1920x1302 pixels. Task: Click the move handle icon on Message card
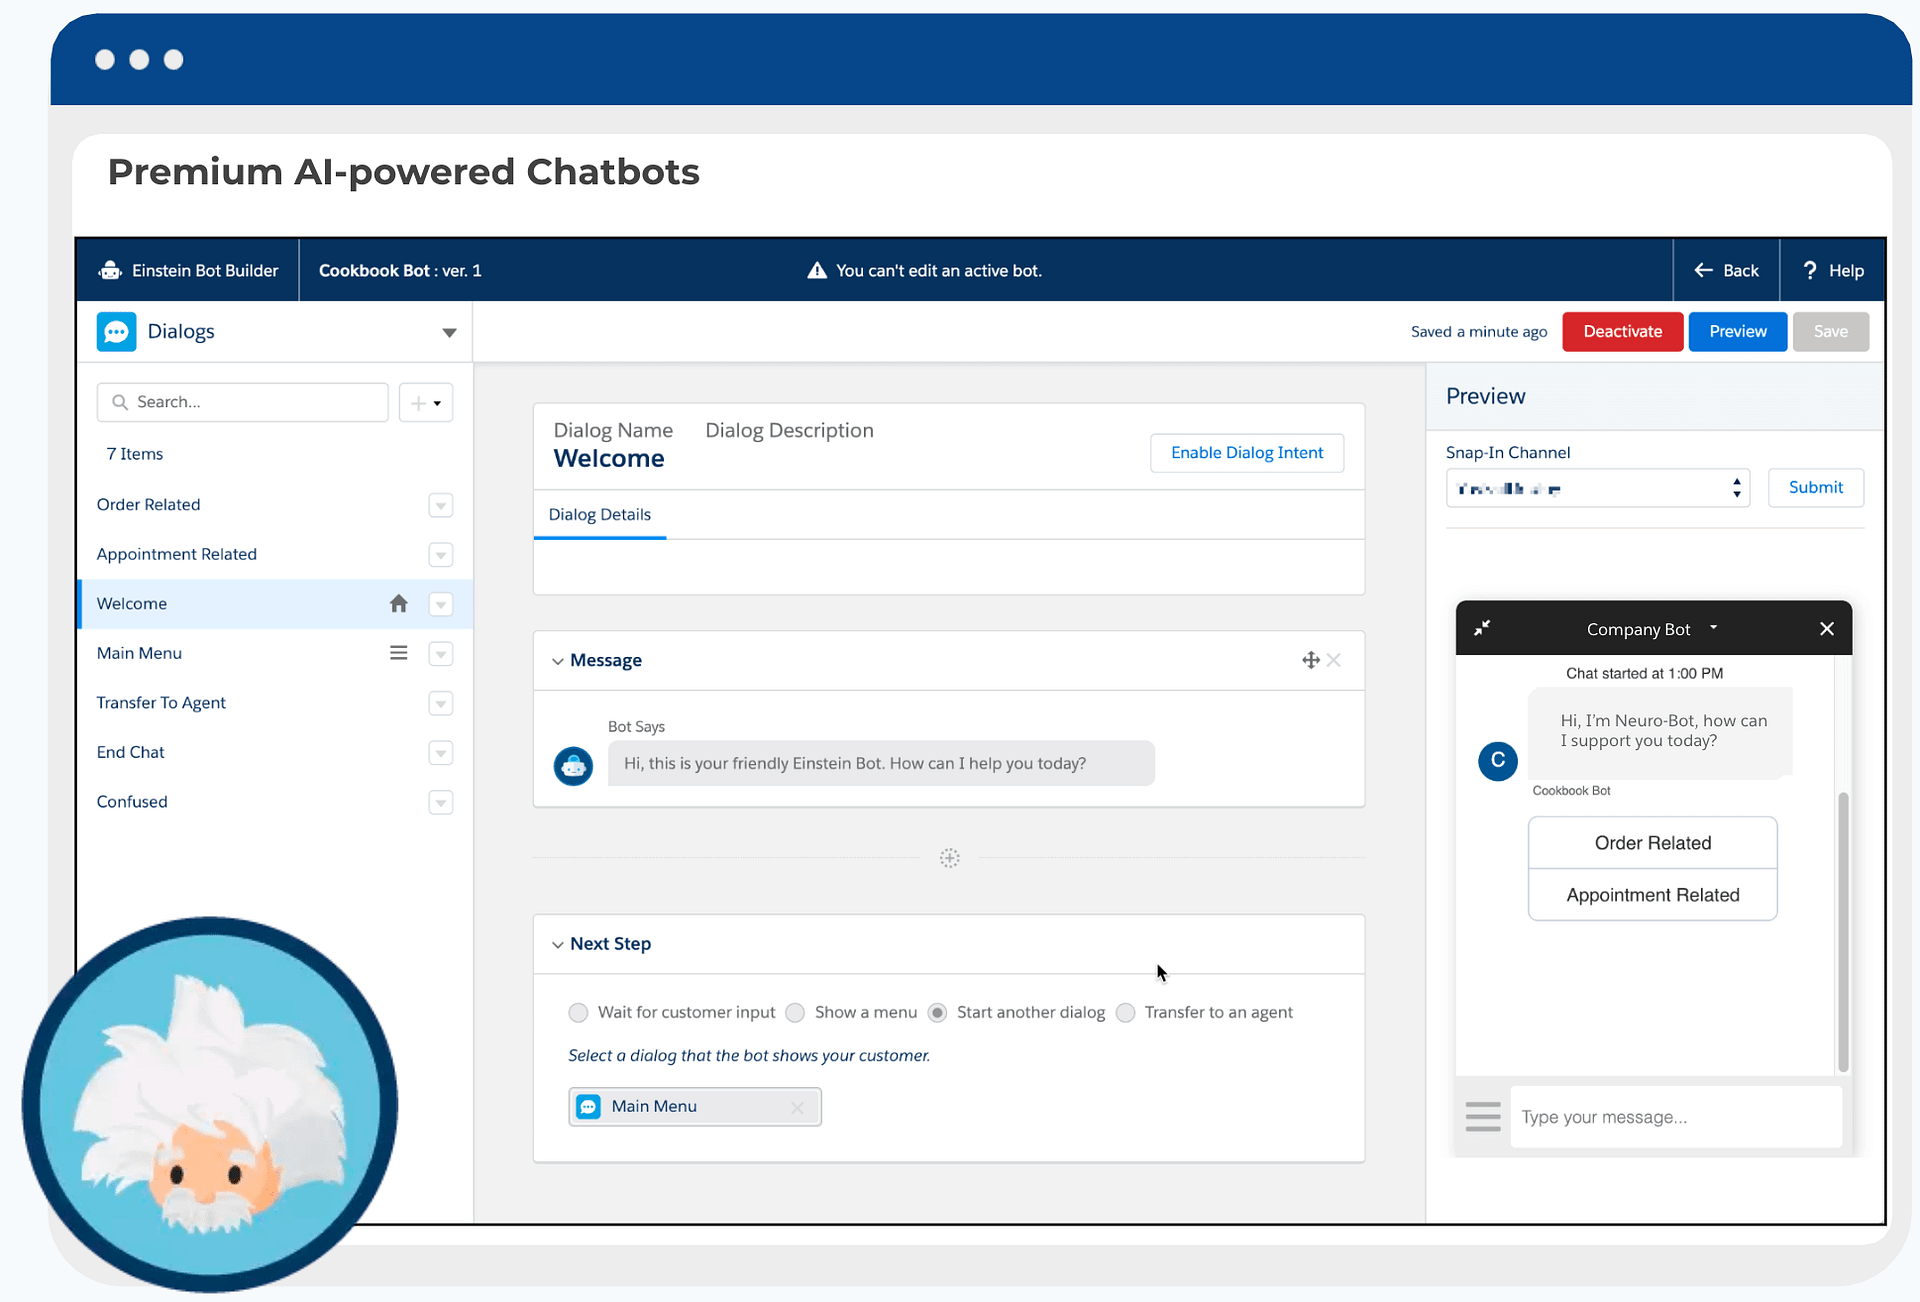coord(1310,660)
